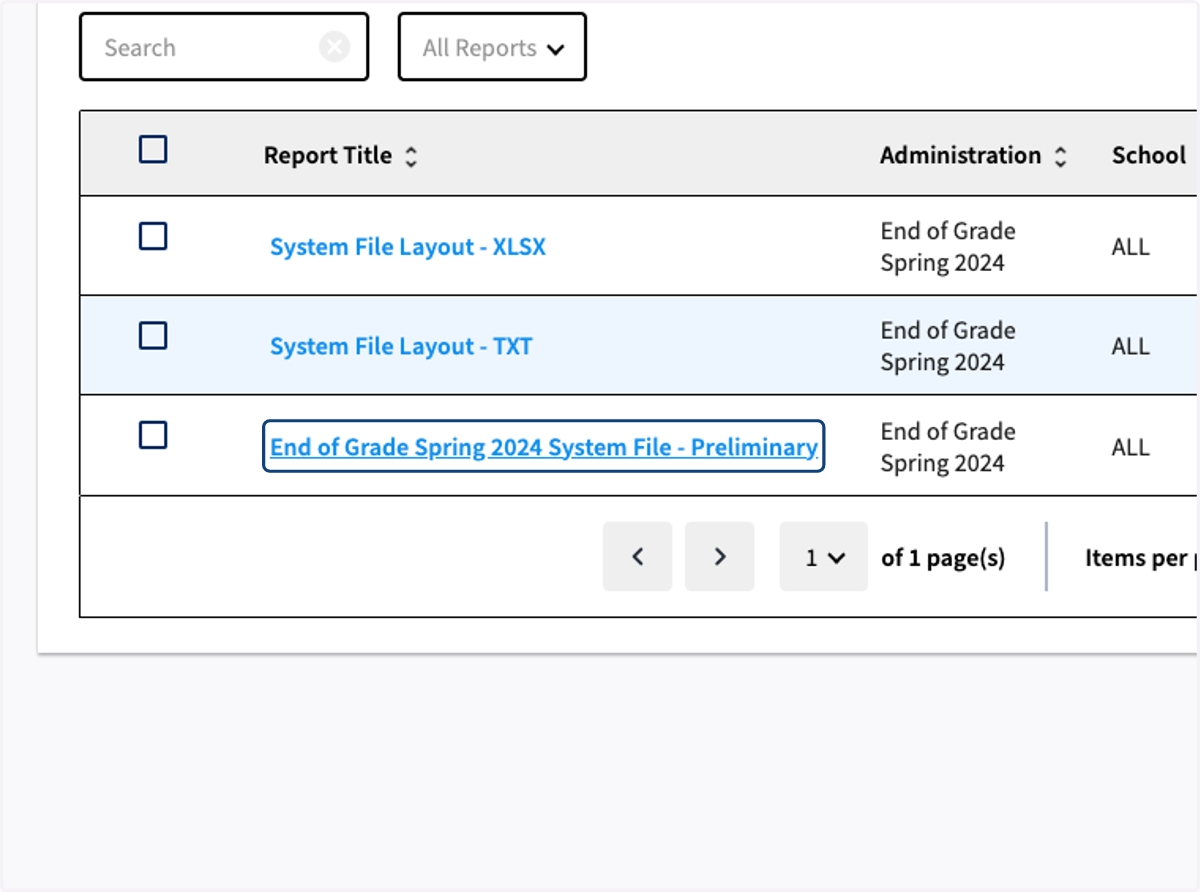Click the Report Title column header
The width and height of the screenshot is (1200, 892).
point(328,156)
